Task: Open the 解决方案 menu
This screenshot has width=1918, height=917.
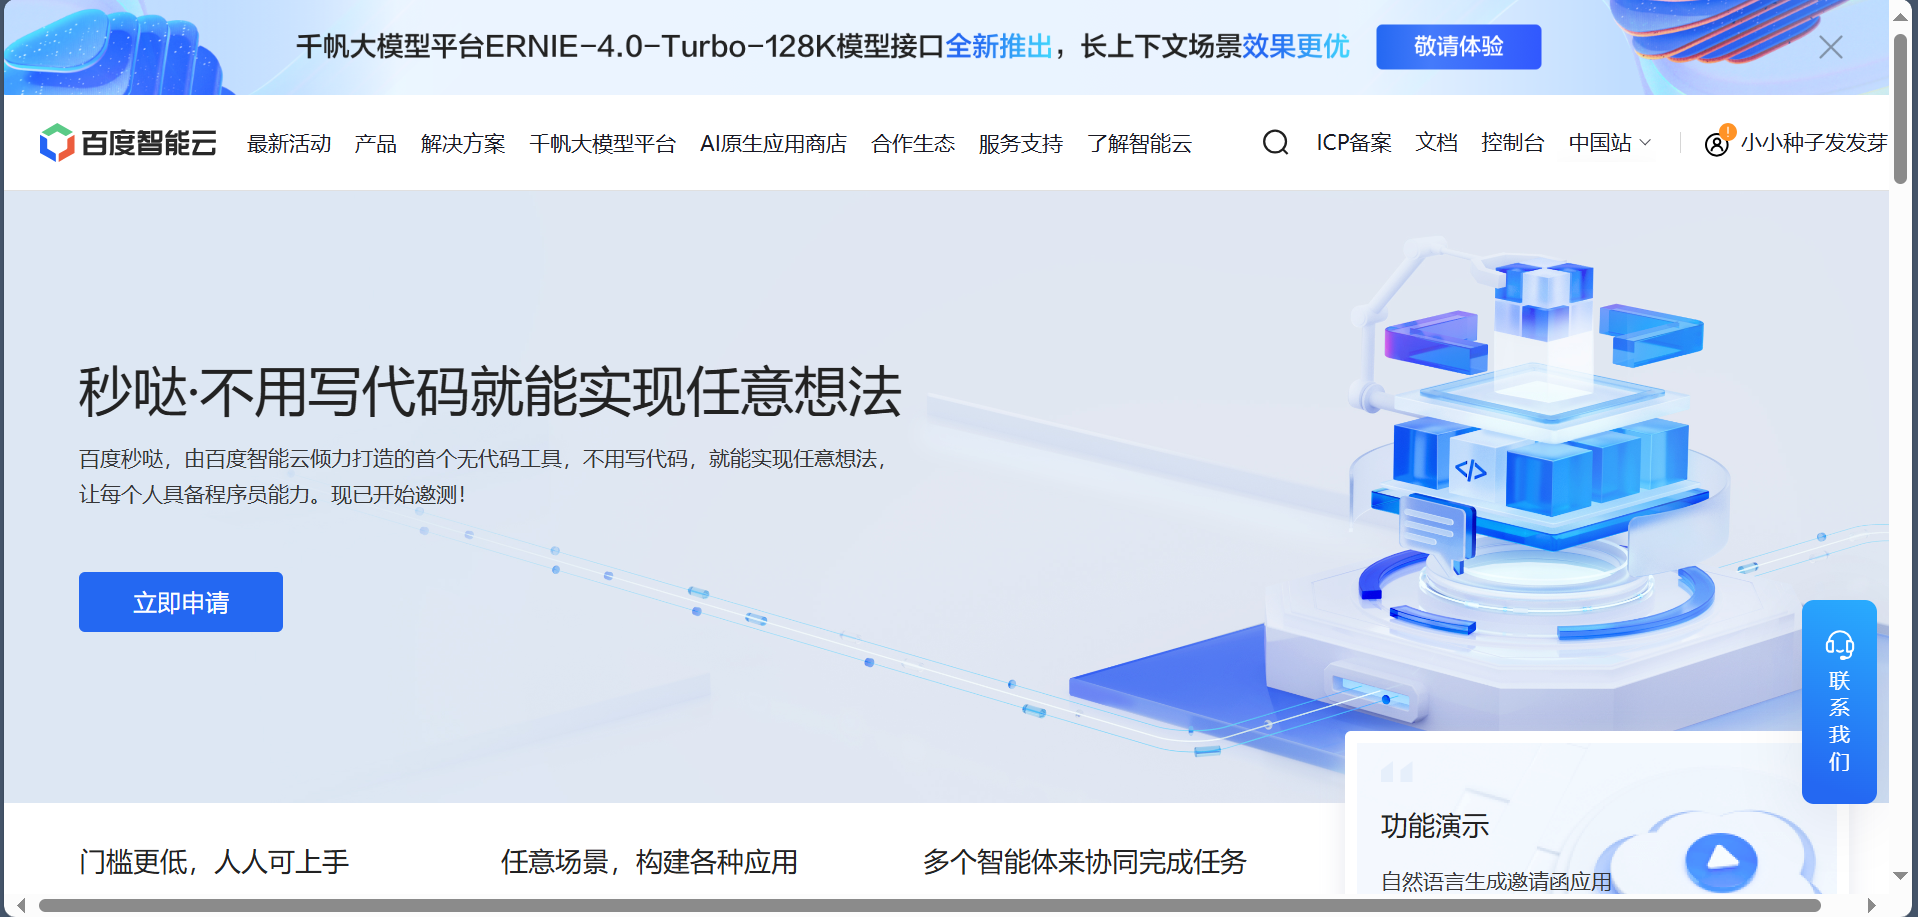Action: (463, 144)
